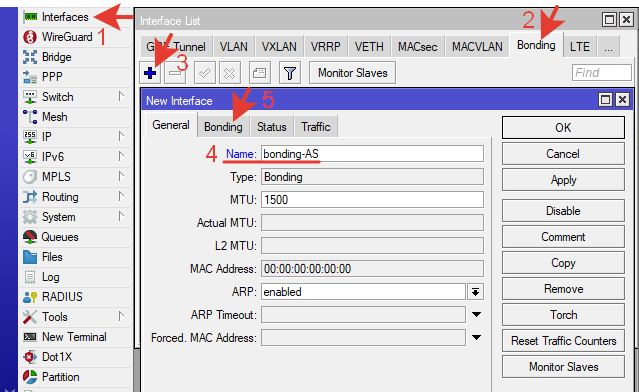Expand the IPv6 submenu arrow

pyautogui.click(x=121, y=156)
